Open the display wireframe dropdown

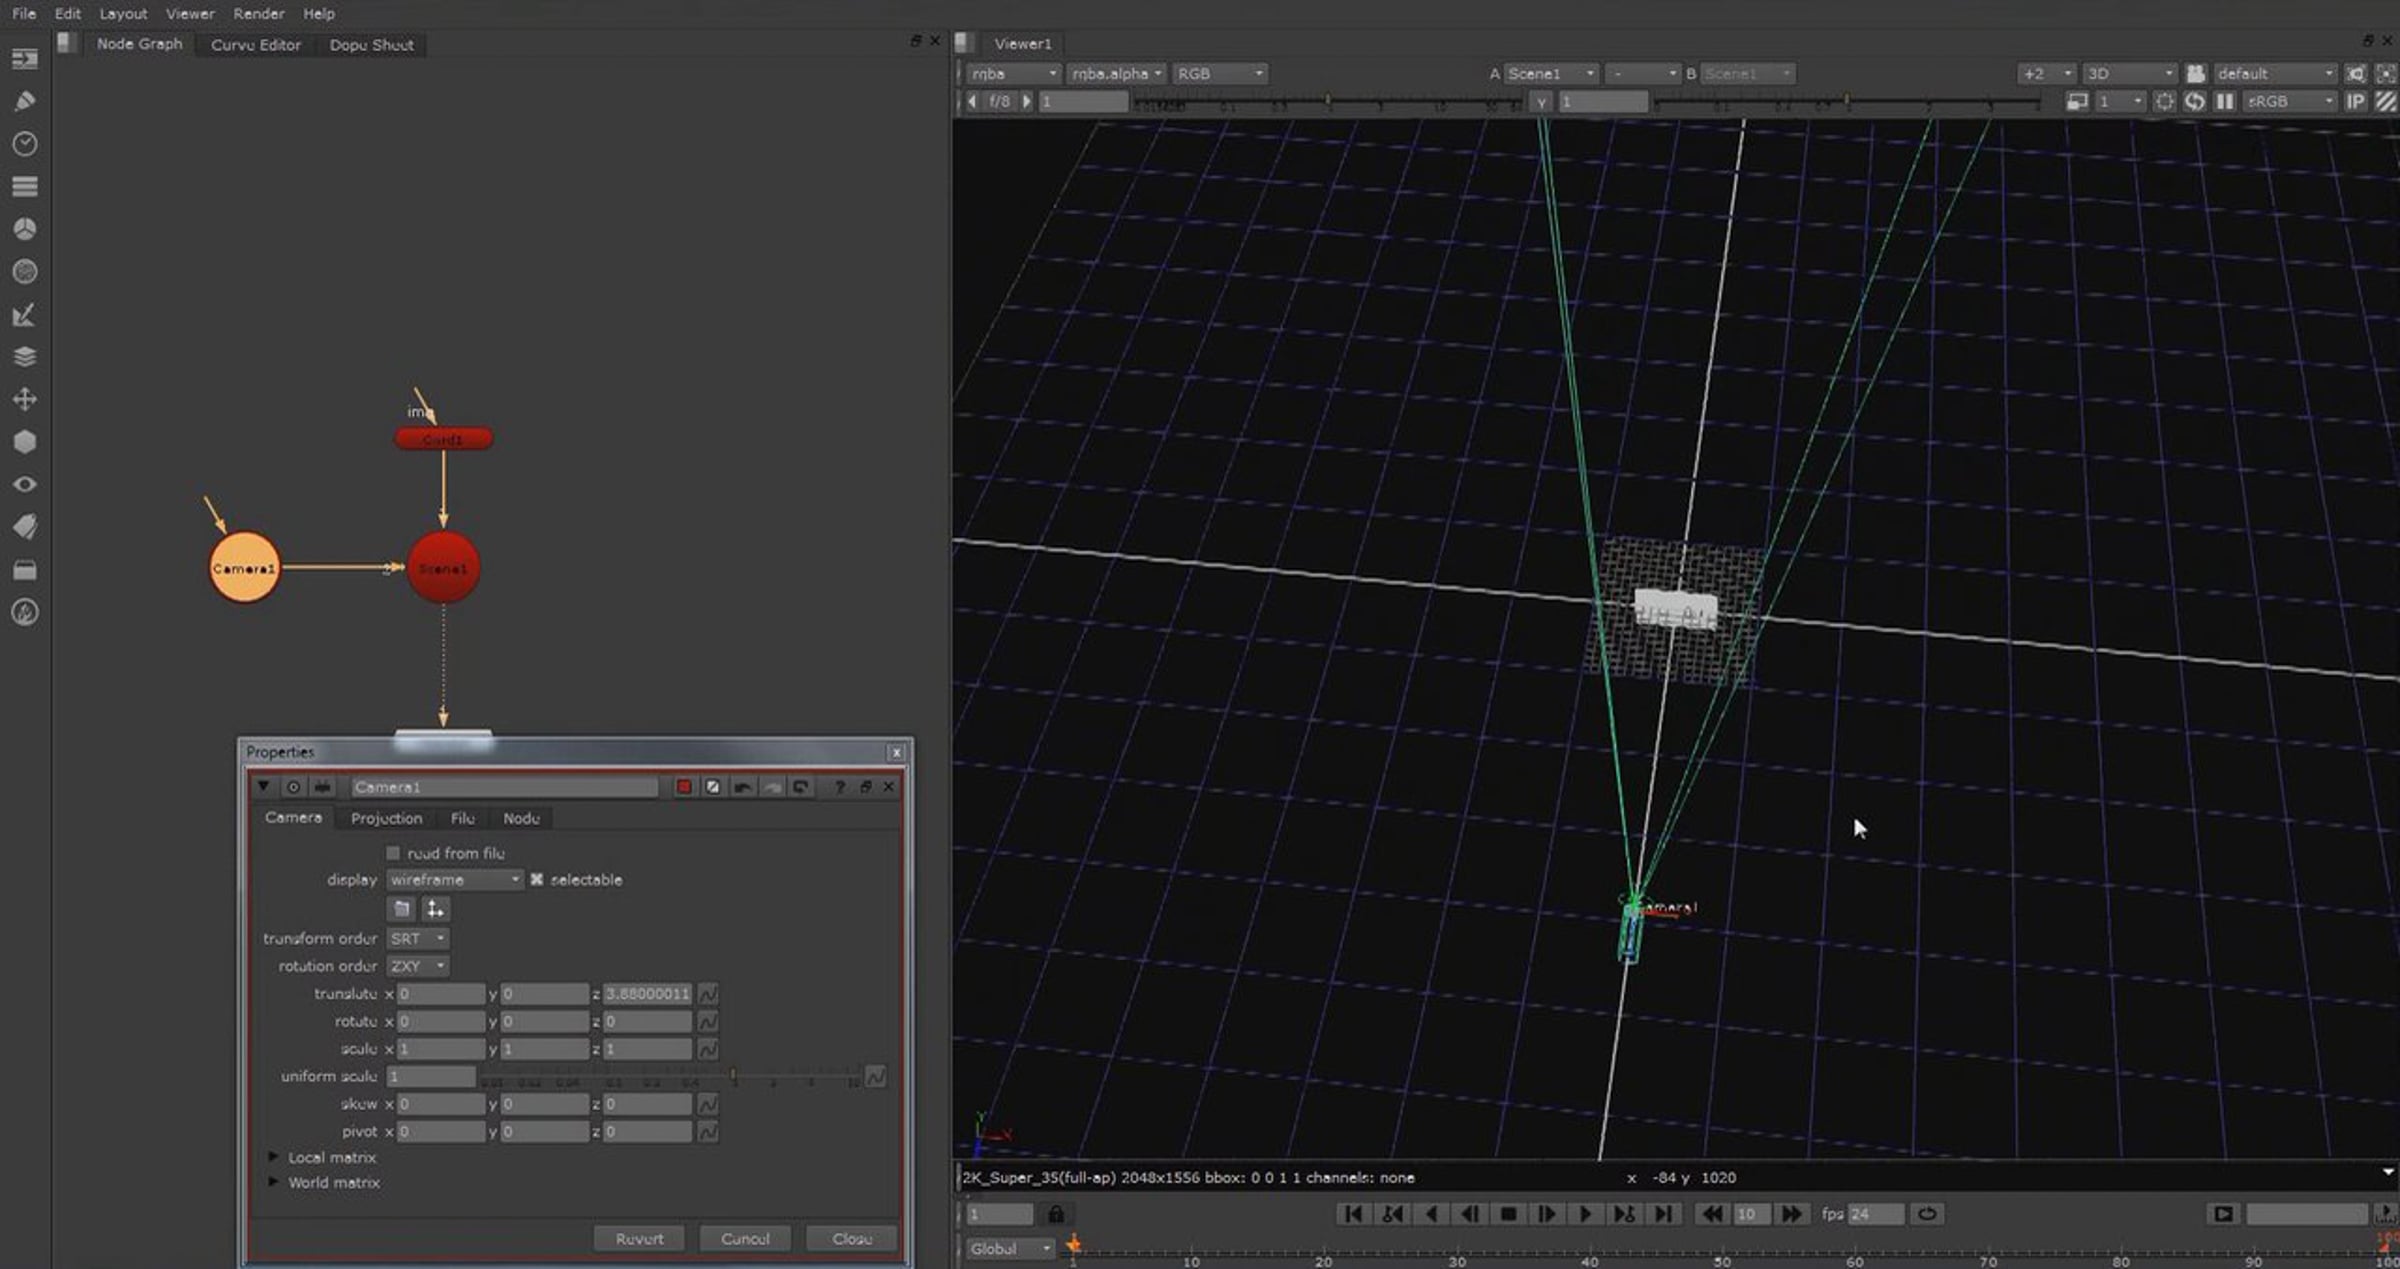coord(454,880)
